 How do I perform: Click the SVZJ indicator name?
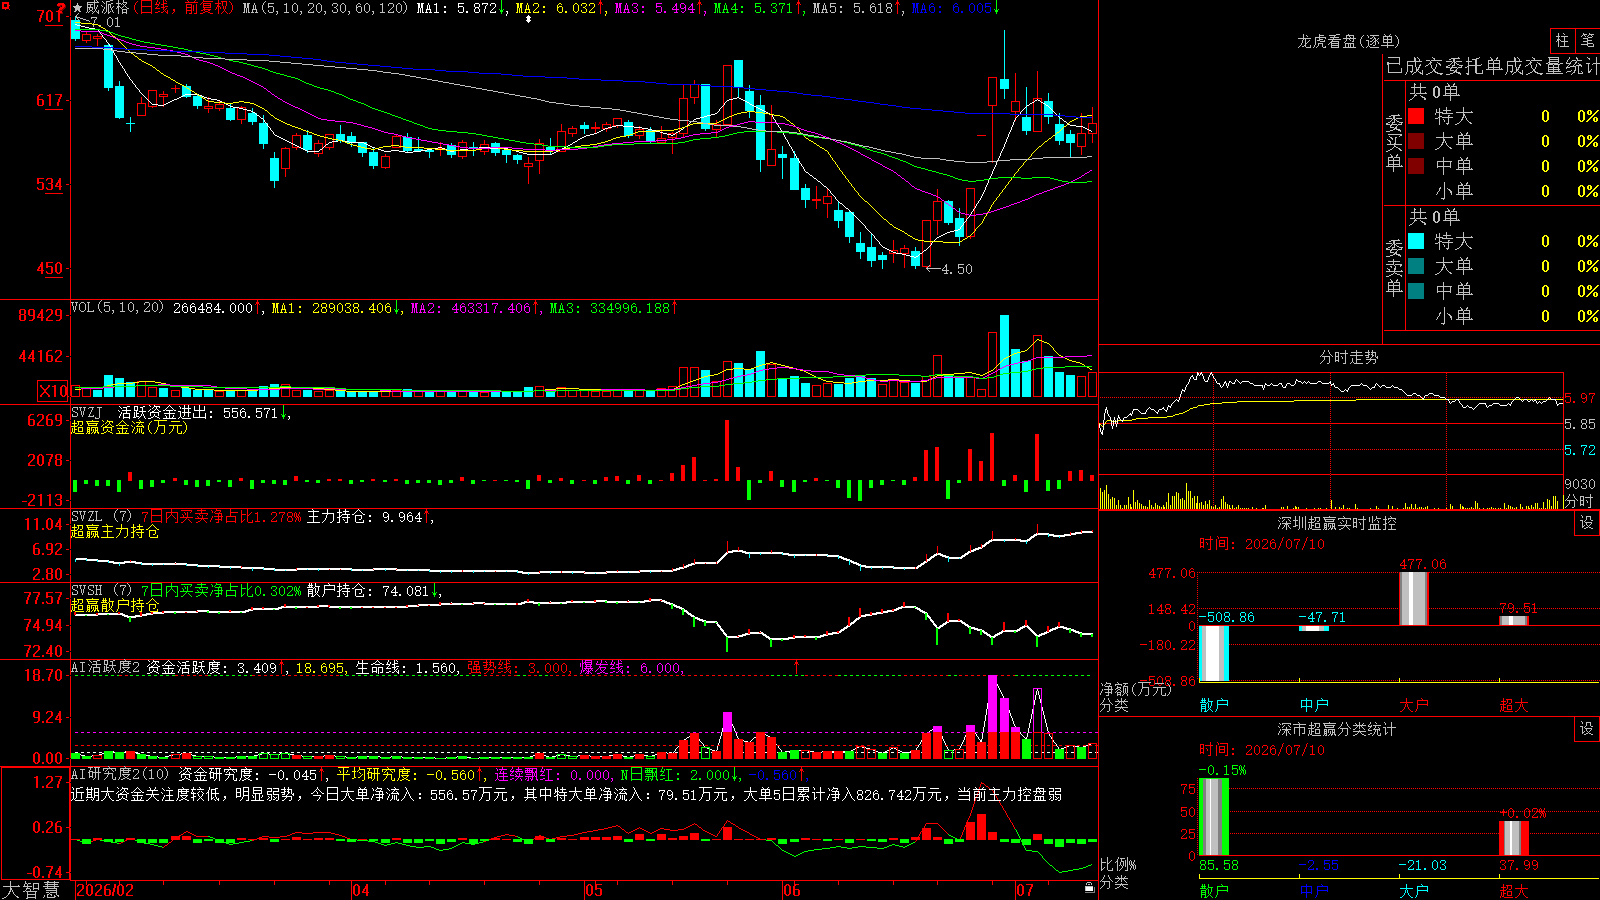point(87,412)
